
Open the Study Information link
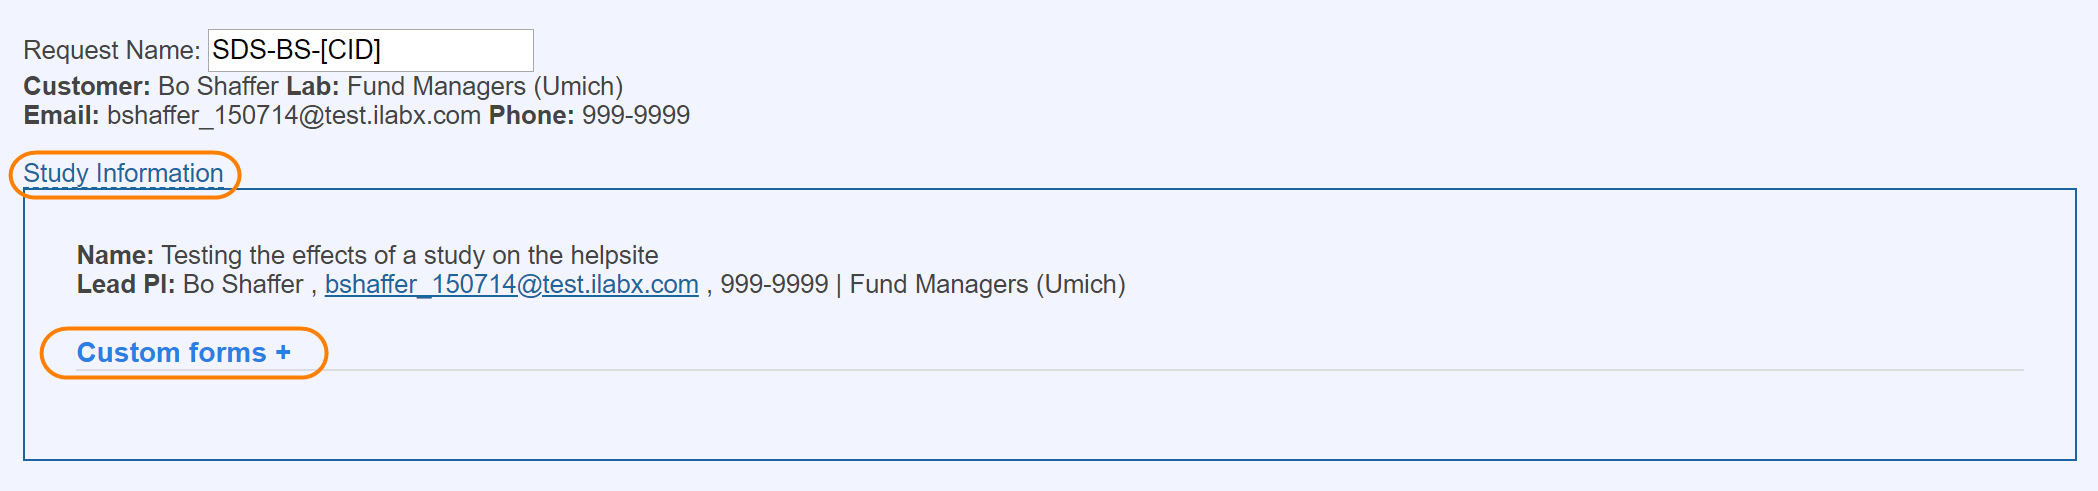tap(123, 174)
